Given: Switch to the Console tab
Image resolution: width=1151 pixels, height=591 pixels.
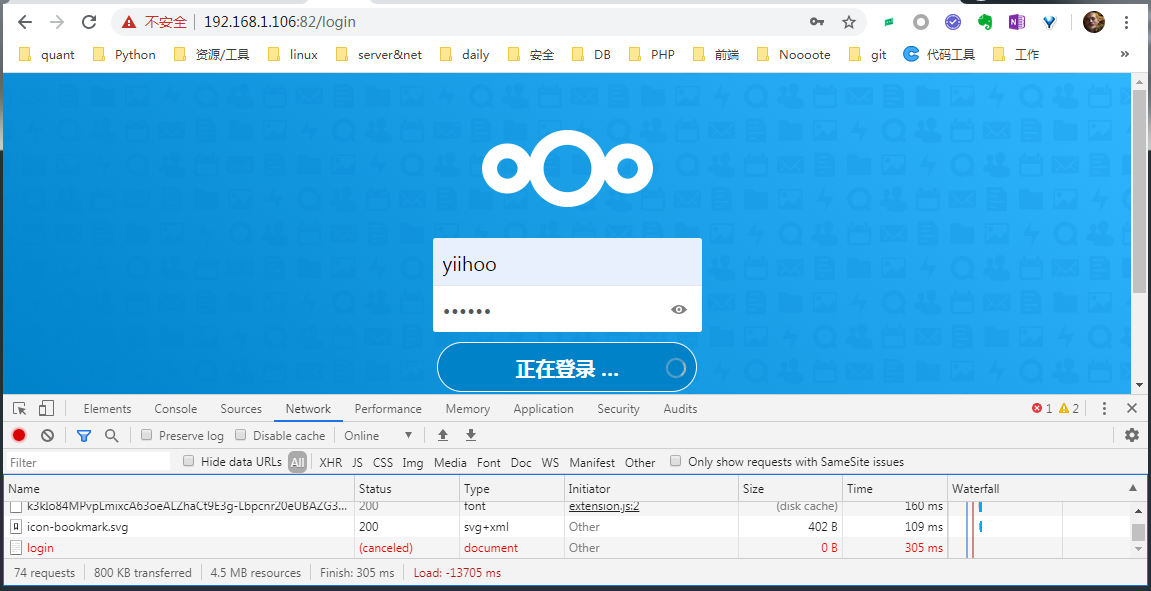Looking at the screenshot, I should pyautogui.click(x=175, y=409).
